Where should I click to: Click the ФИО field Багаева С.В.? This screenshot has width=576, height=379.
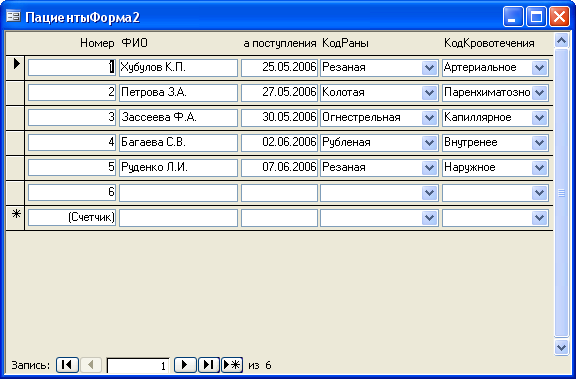[178, 143]
